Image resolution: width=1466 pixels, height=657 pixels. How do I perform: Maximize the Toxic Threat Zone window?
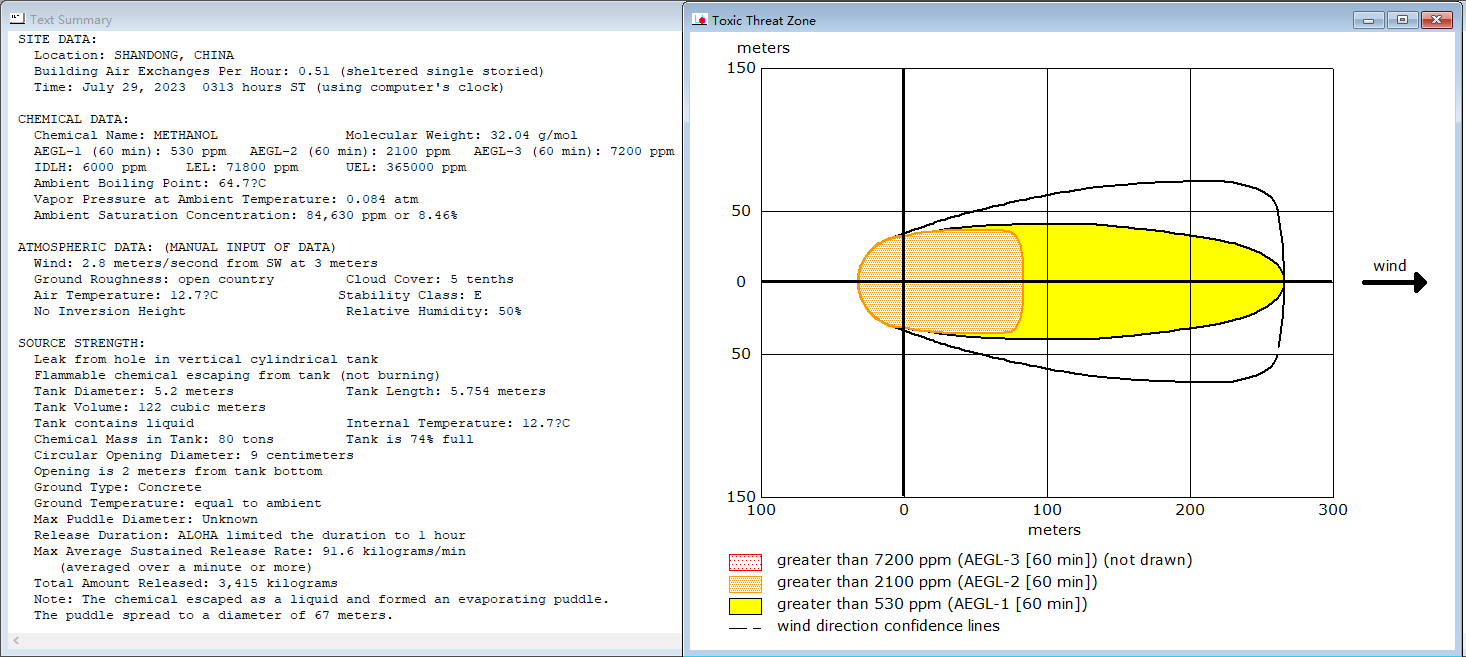[x=1402, y=19]
